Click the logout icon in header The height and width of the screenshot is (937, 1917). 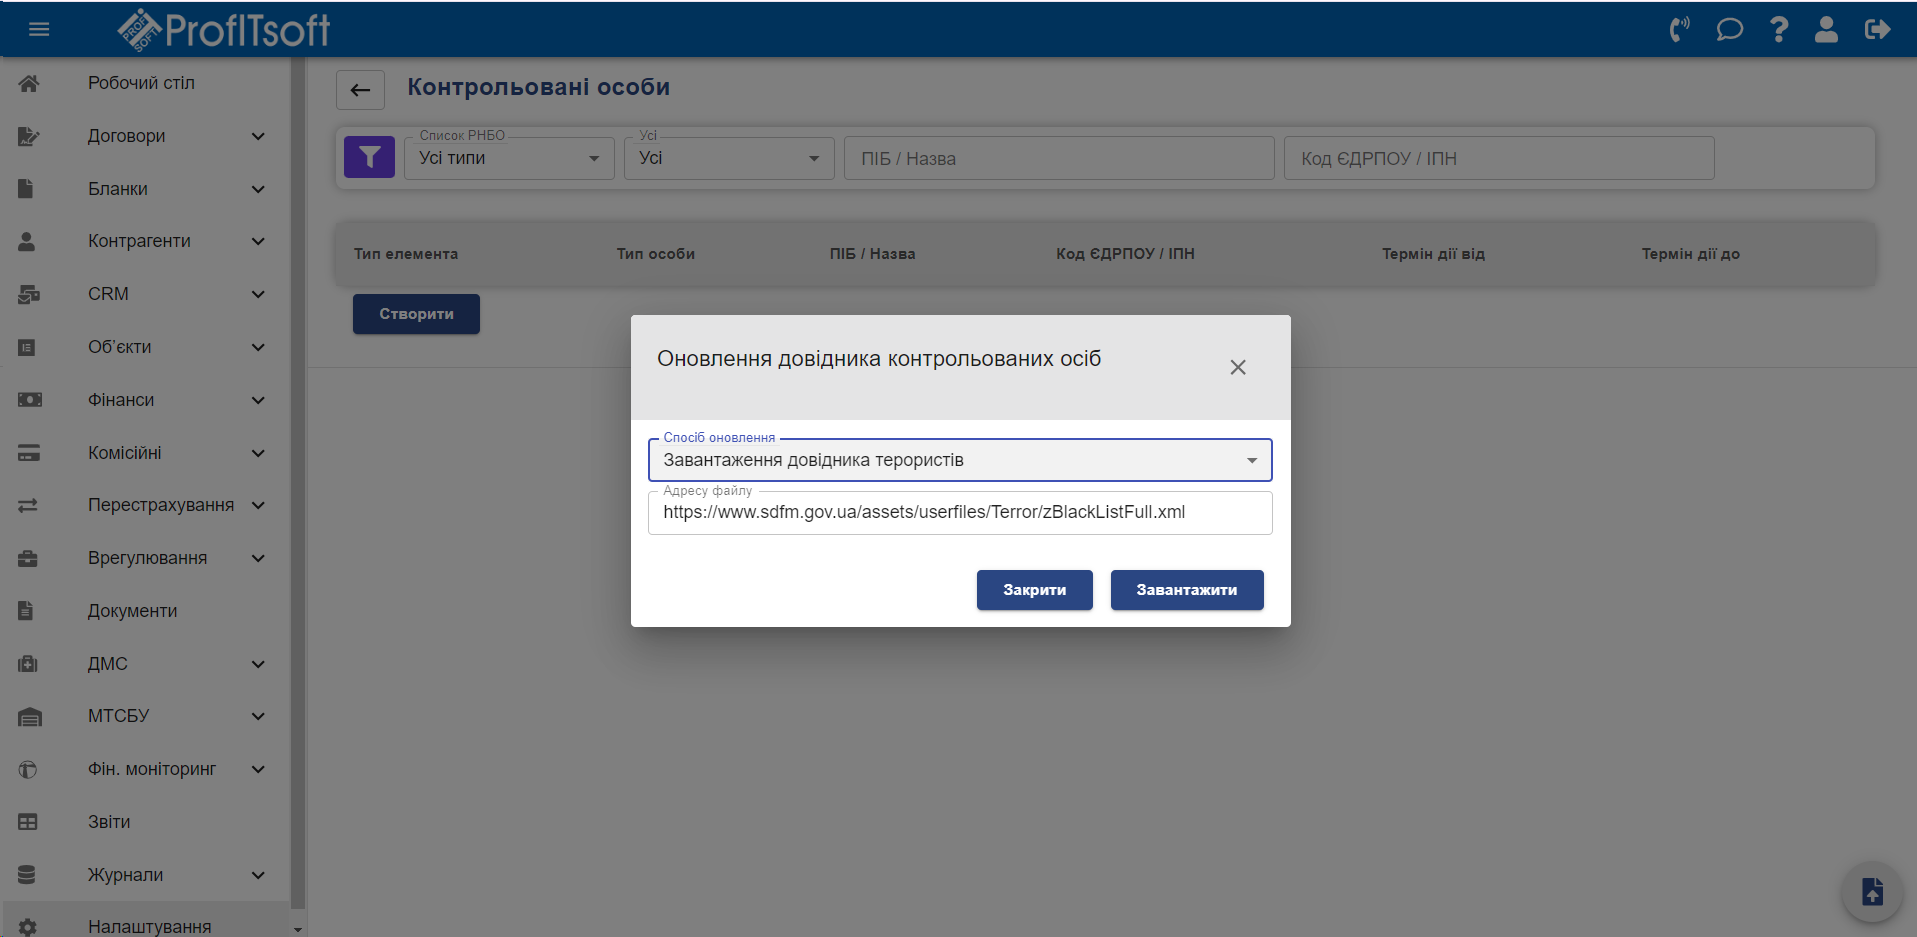(1877, 29)
